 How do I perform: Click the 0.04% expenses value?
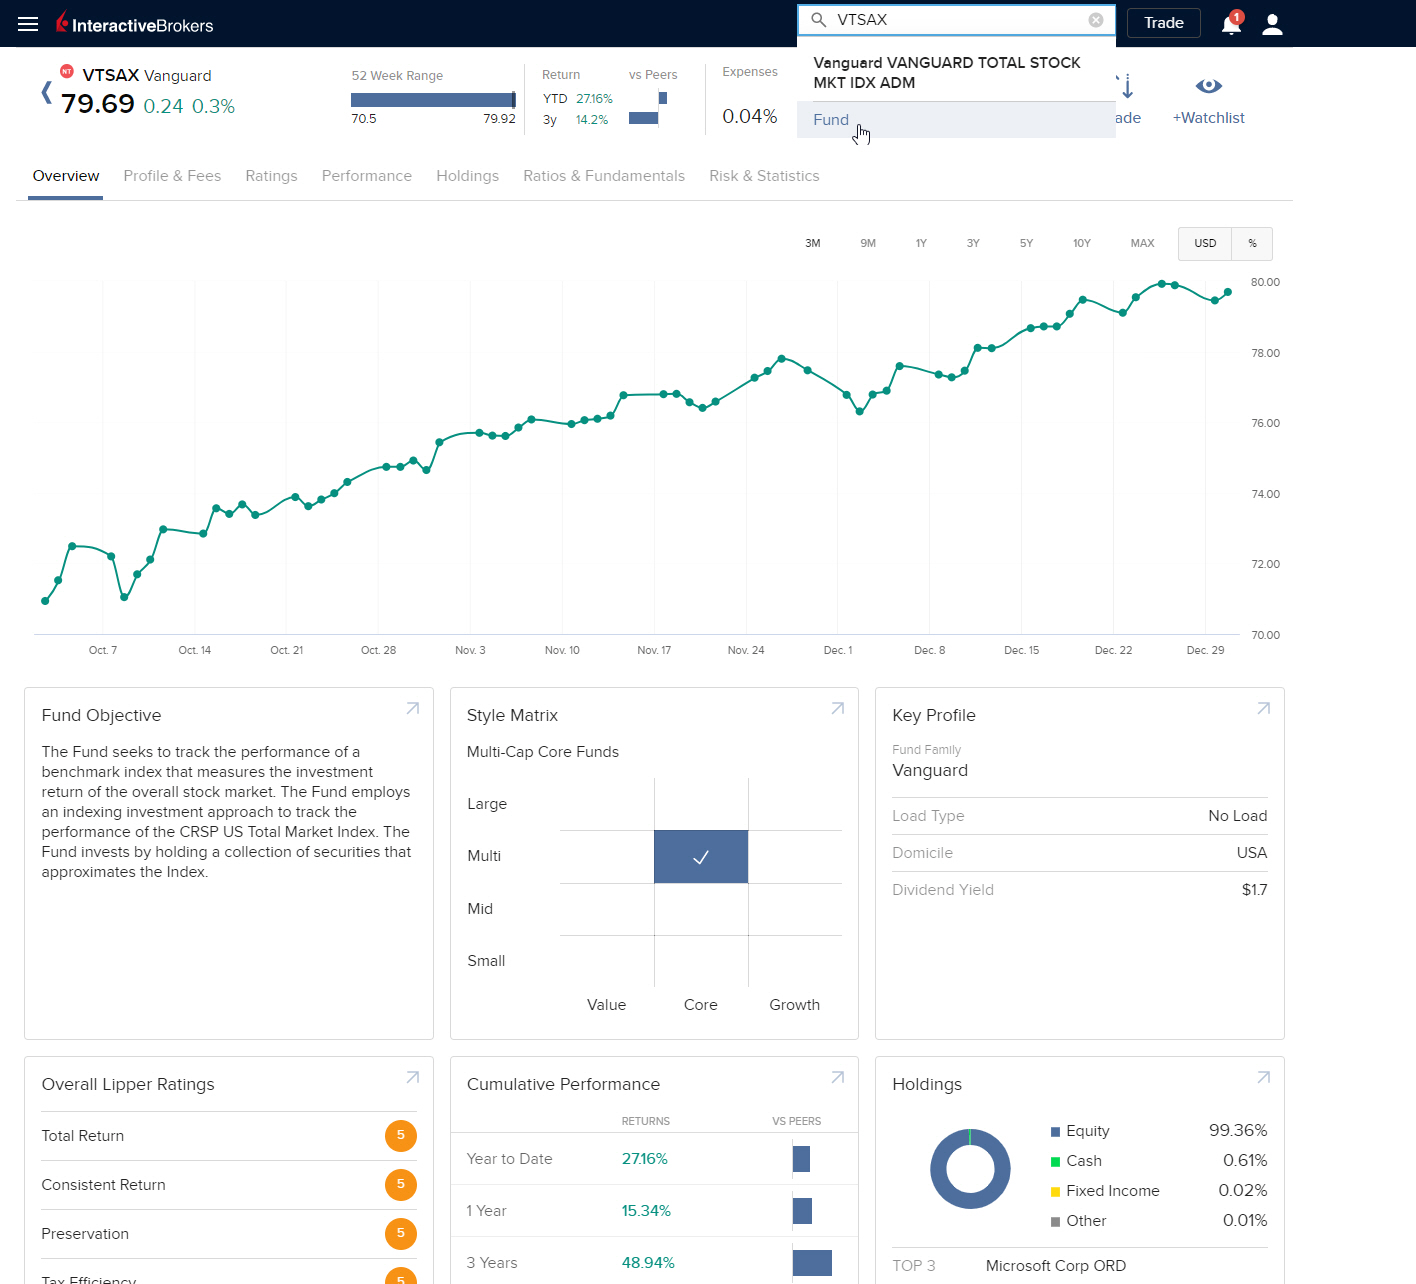[749, 117]
